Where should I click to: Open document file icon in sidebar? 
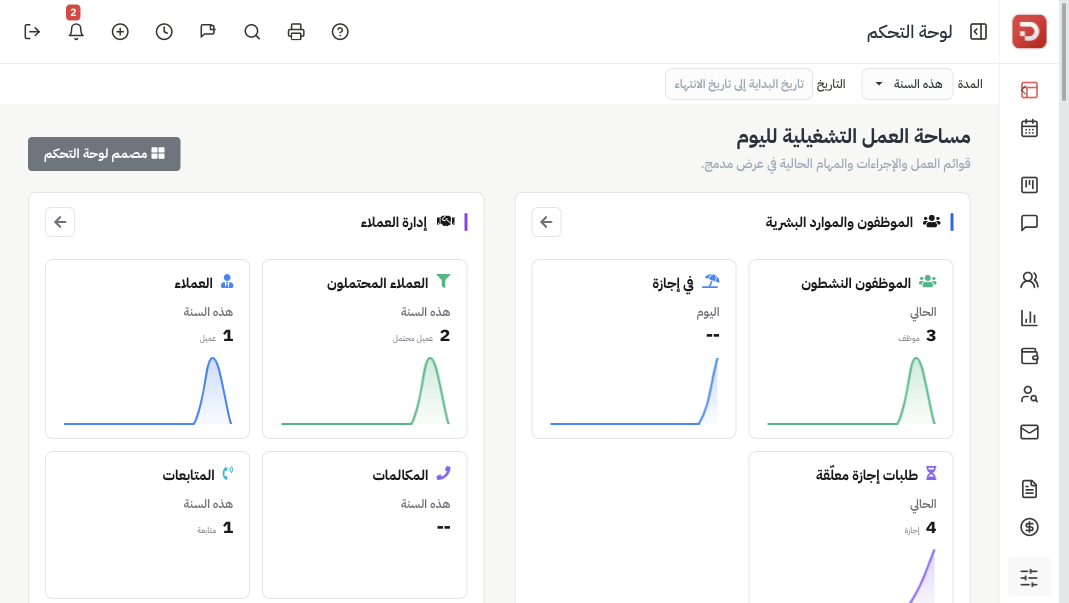point(1029,488)
